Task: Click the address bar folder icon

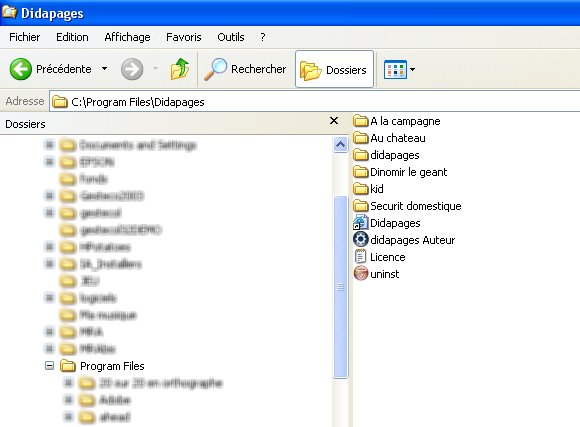Action: point(59,102)
